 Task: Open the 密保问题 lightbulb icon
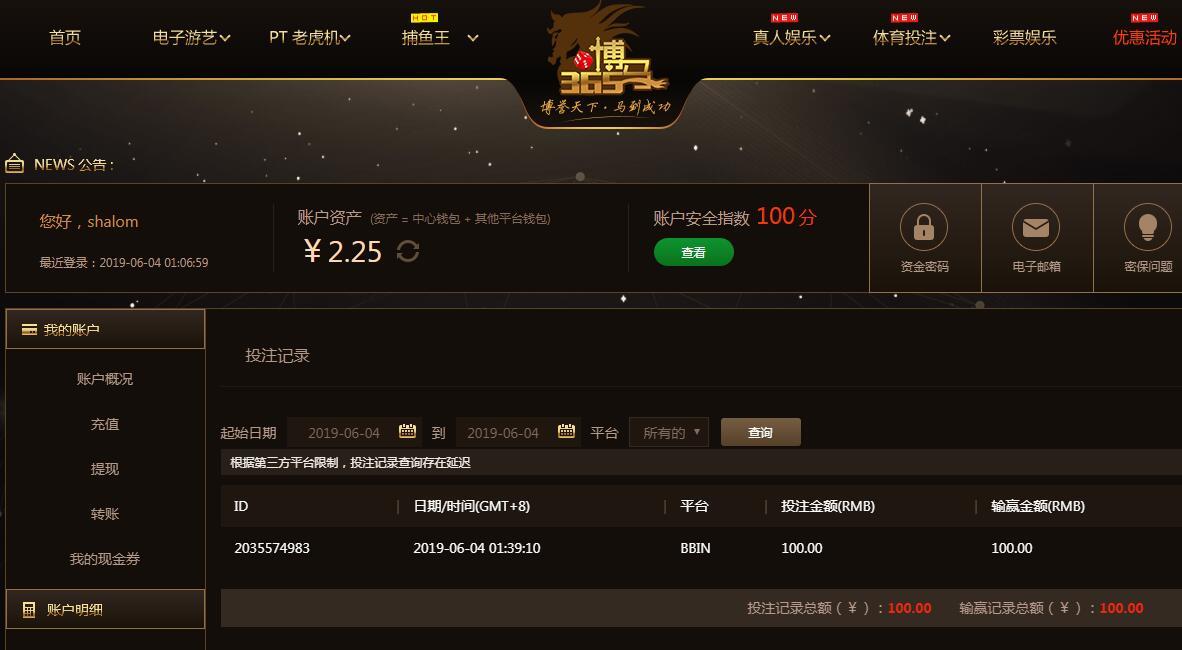[1147, 227]
